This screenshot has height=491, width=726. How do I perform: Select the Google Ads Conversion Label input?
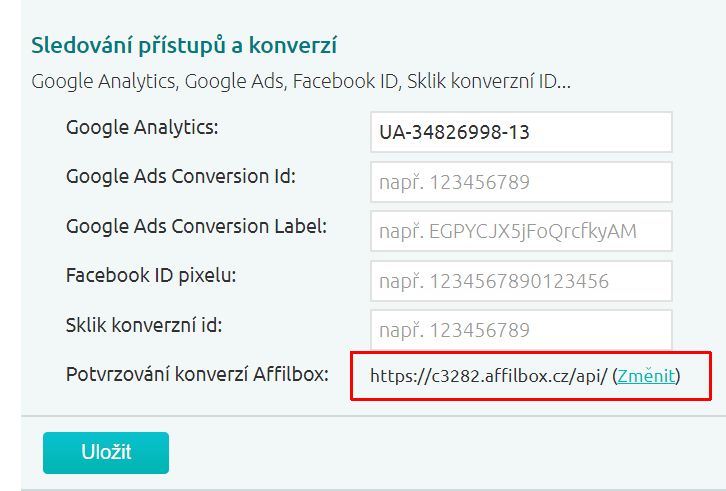(521, 231)
